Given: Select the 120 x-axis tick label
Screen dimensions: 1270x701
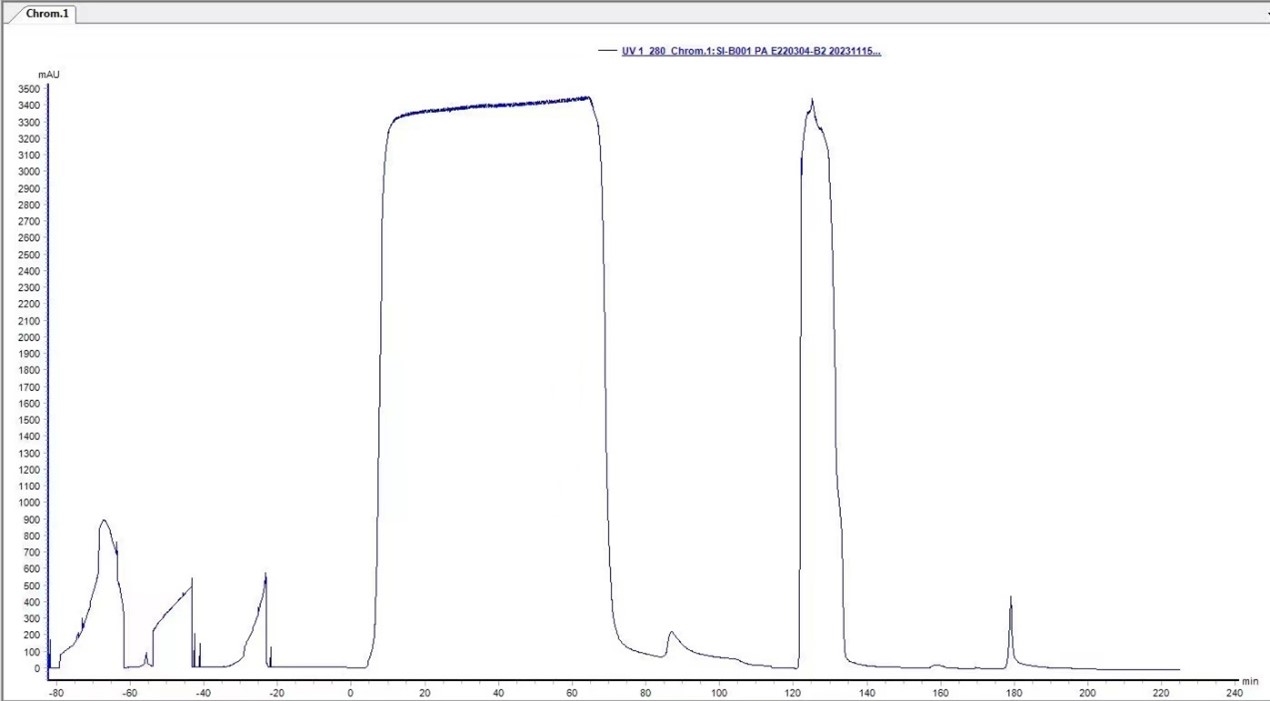Looking at the screenshot, I should (793, 692).
